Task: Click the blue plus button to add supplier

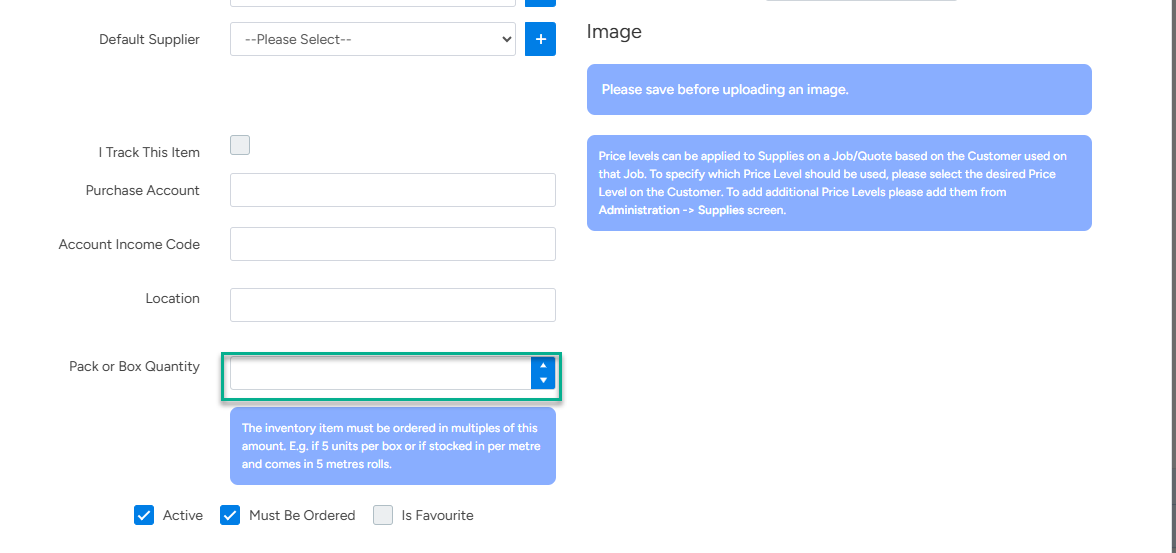Action: pos(540,39)
